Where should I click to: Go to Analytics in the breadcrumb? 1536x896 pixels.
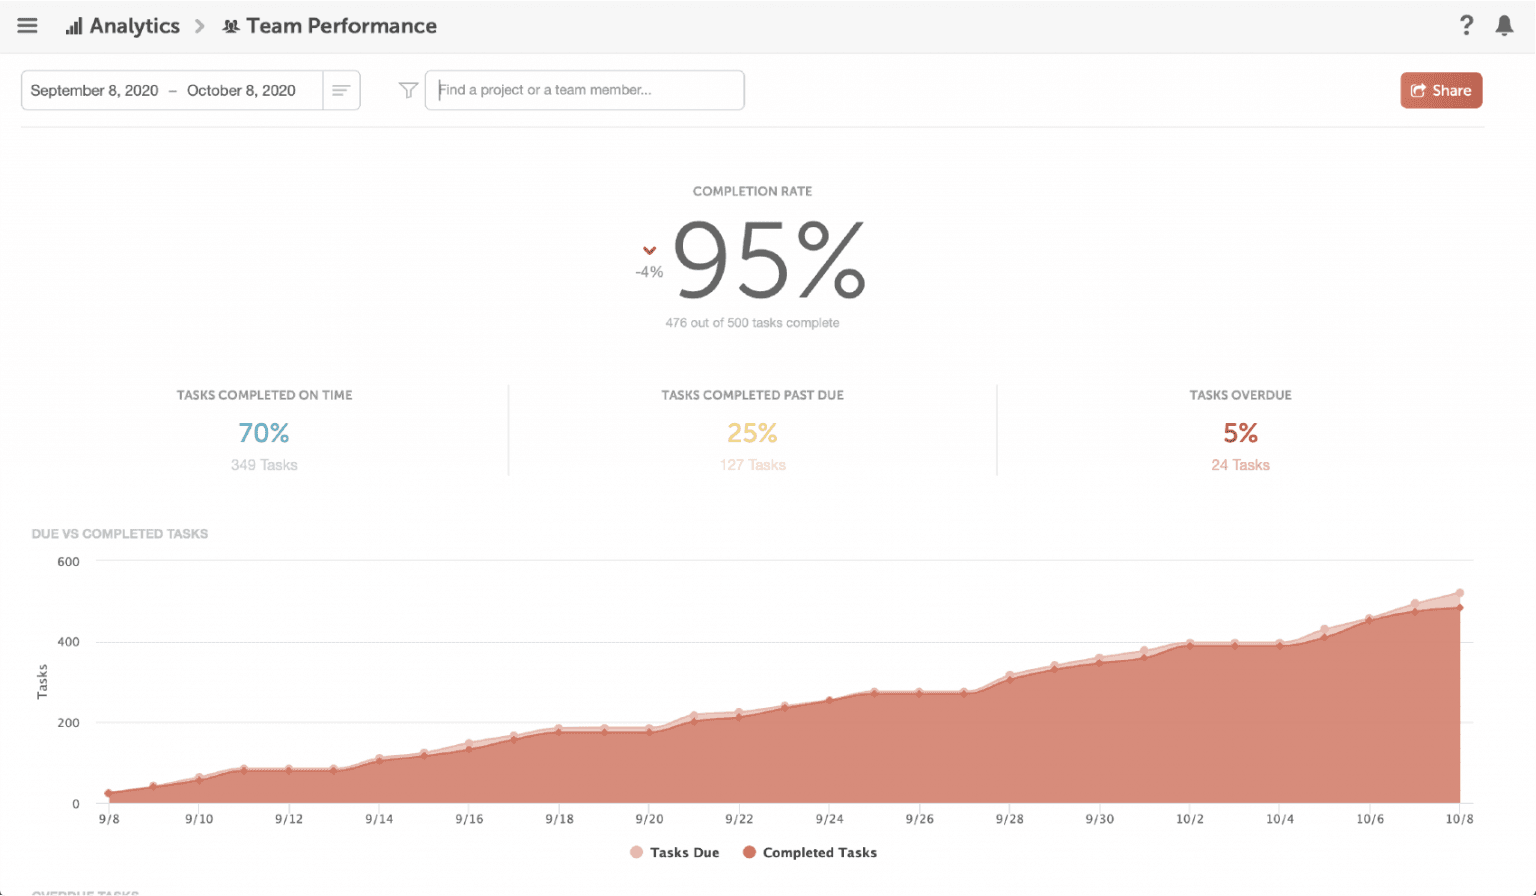[x=133, y=26]
